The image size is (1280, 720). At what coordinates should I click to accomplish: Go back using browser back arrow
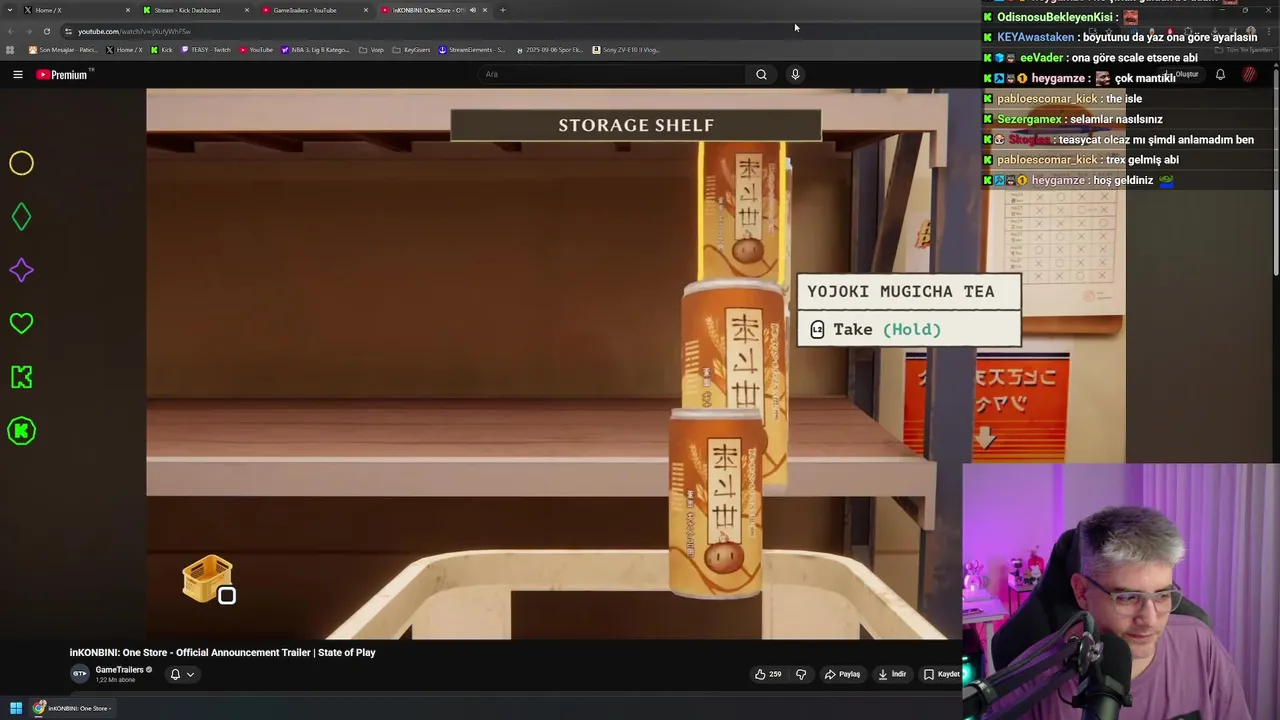10,31
